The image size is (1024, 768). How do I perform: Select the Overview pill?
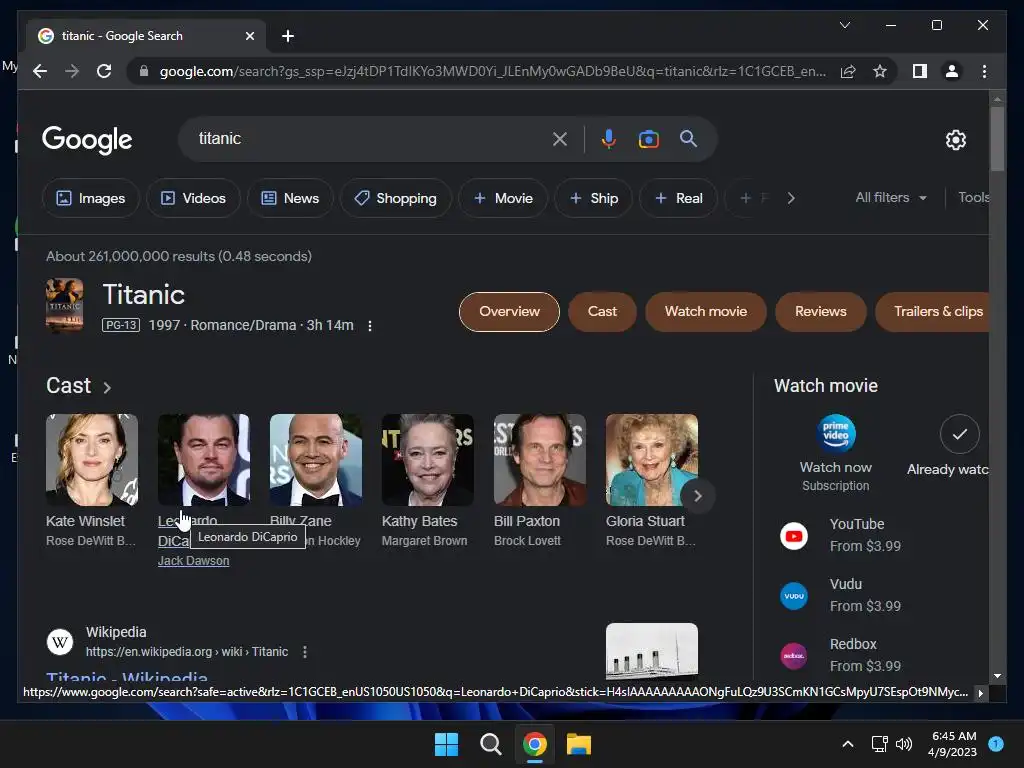click(509, 312)
